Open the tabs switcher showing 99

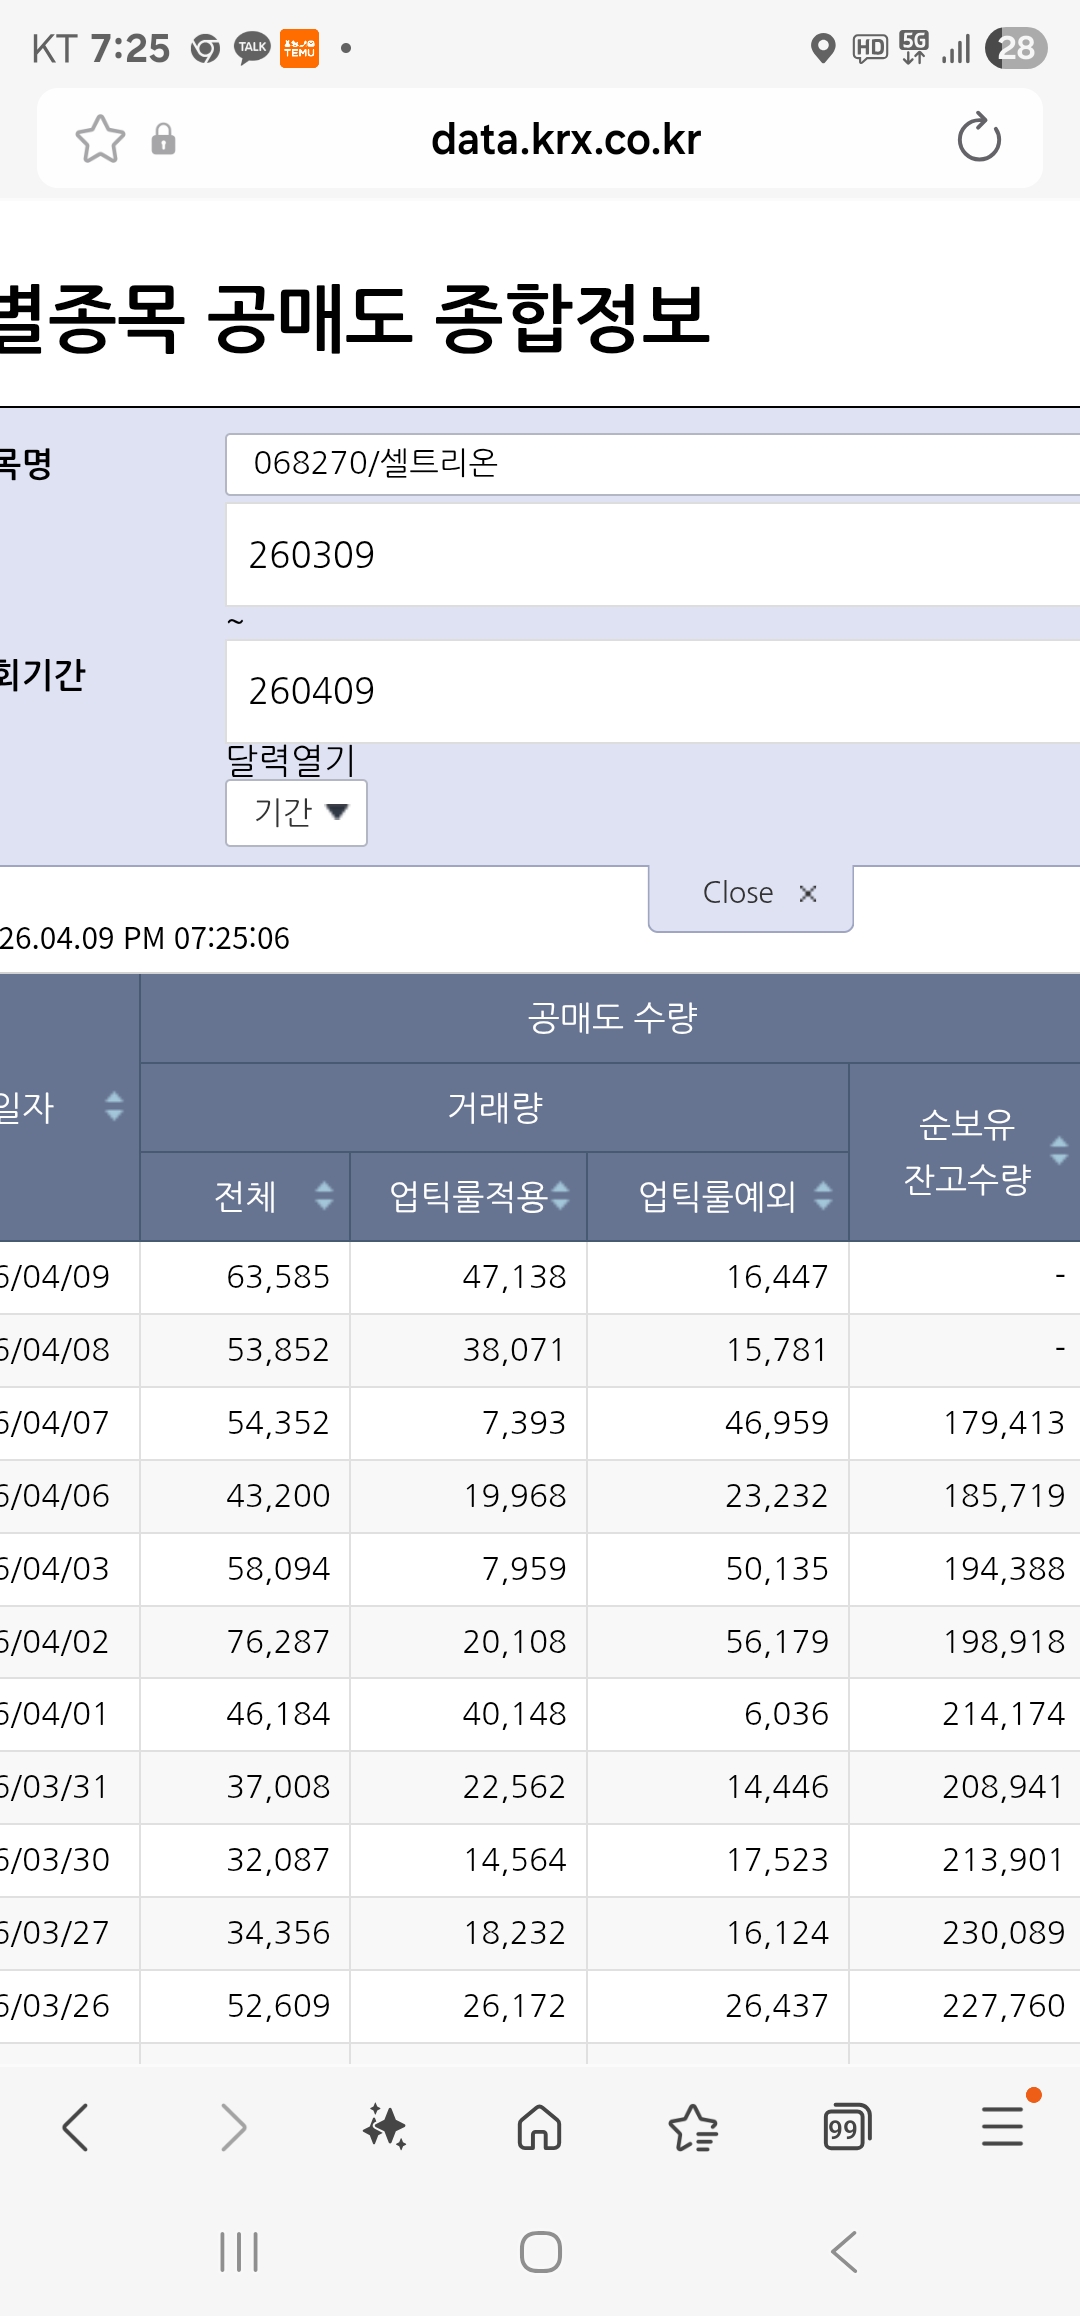coord(846,2127)
